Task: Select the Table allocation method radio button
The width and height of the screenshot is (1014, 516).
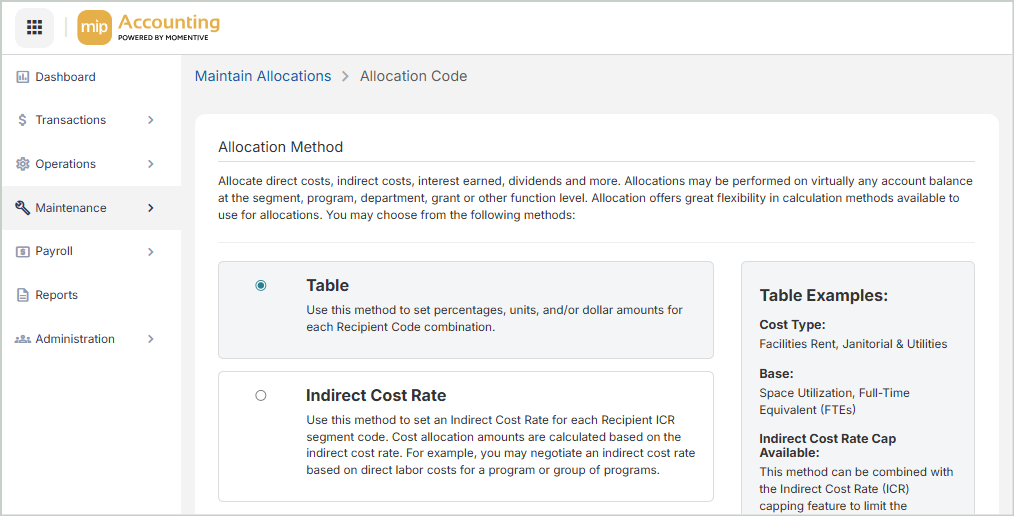Action: tap(261, 285)
